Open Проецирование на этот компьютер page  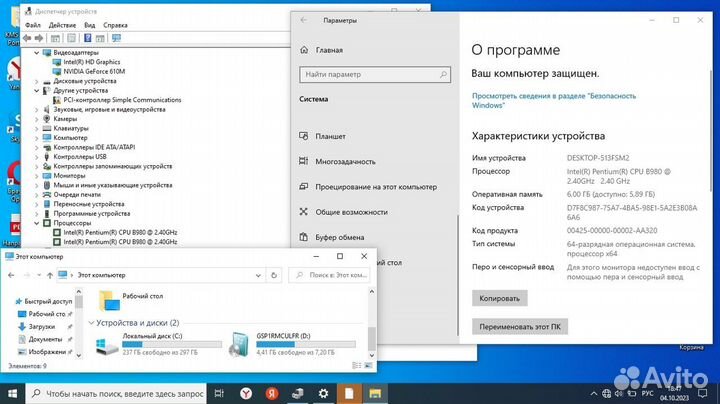click(x=375, y=187)
